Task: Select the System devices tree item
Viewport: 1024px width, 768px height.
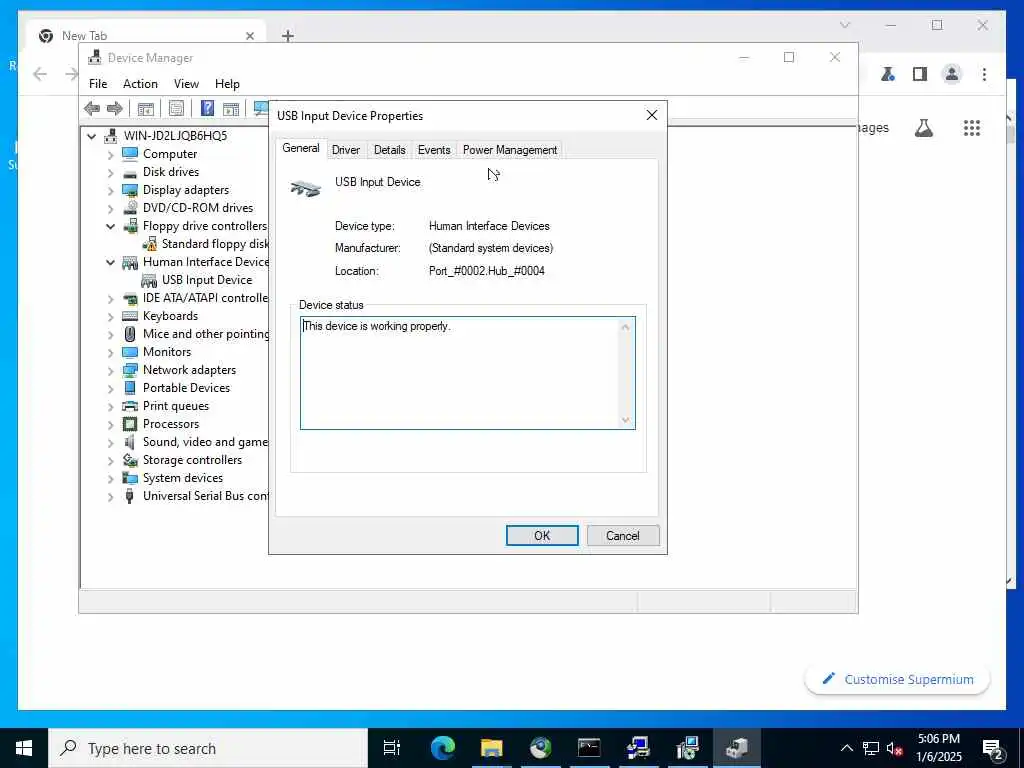Action: click(183, 478)
